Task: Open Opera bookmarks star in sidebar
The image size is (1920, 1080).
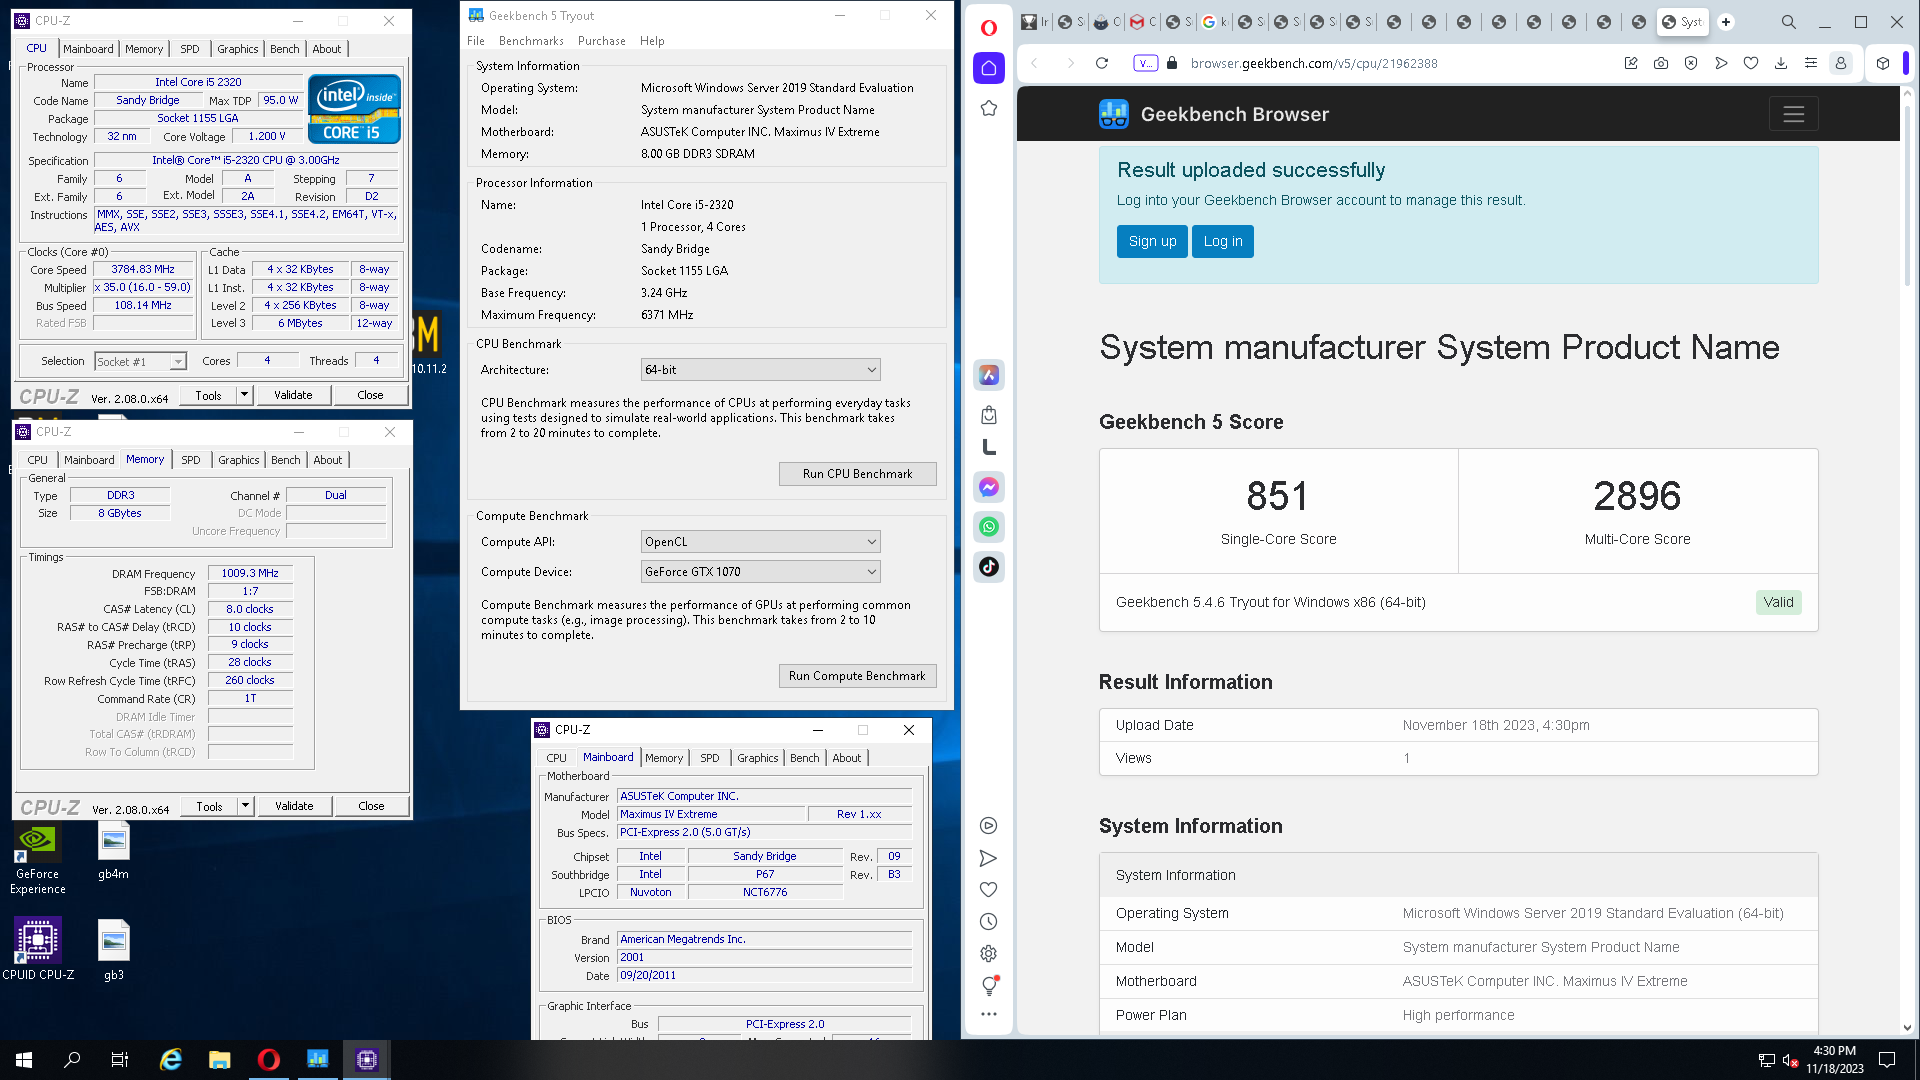Action: 989,108
